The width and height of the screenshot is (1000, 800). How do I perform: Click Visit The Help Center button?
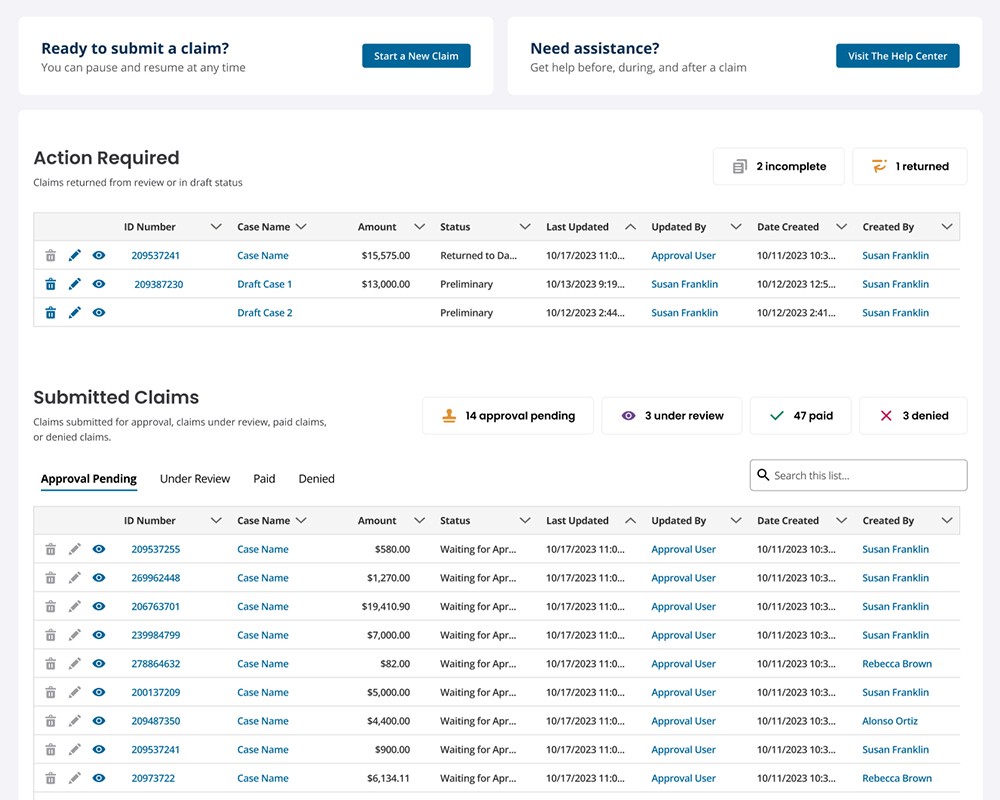tap(897, 56)
